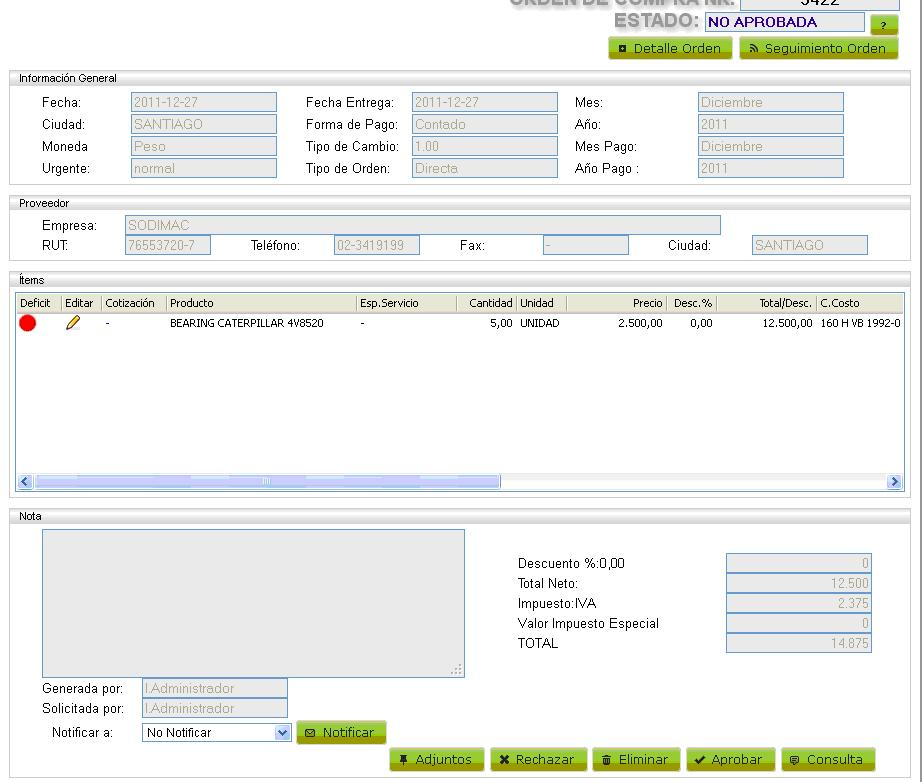This screenshot has width=922, height=782.
Task: Click the Fecha field 2011-12-27
Action: click(203, 102)
